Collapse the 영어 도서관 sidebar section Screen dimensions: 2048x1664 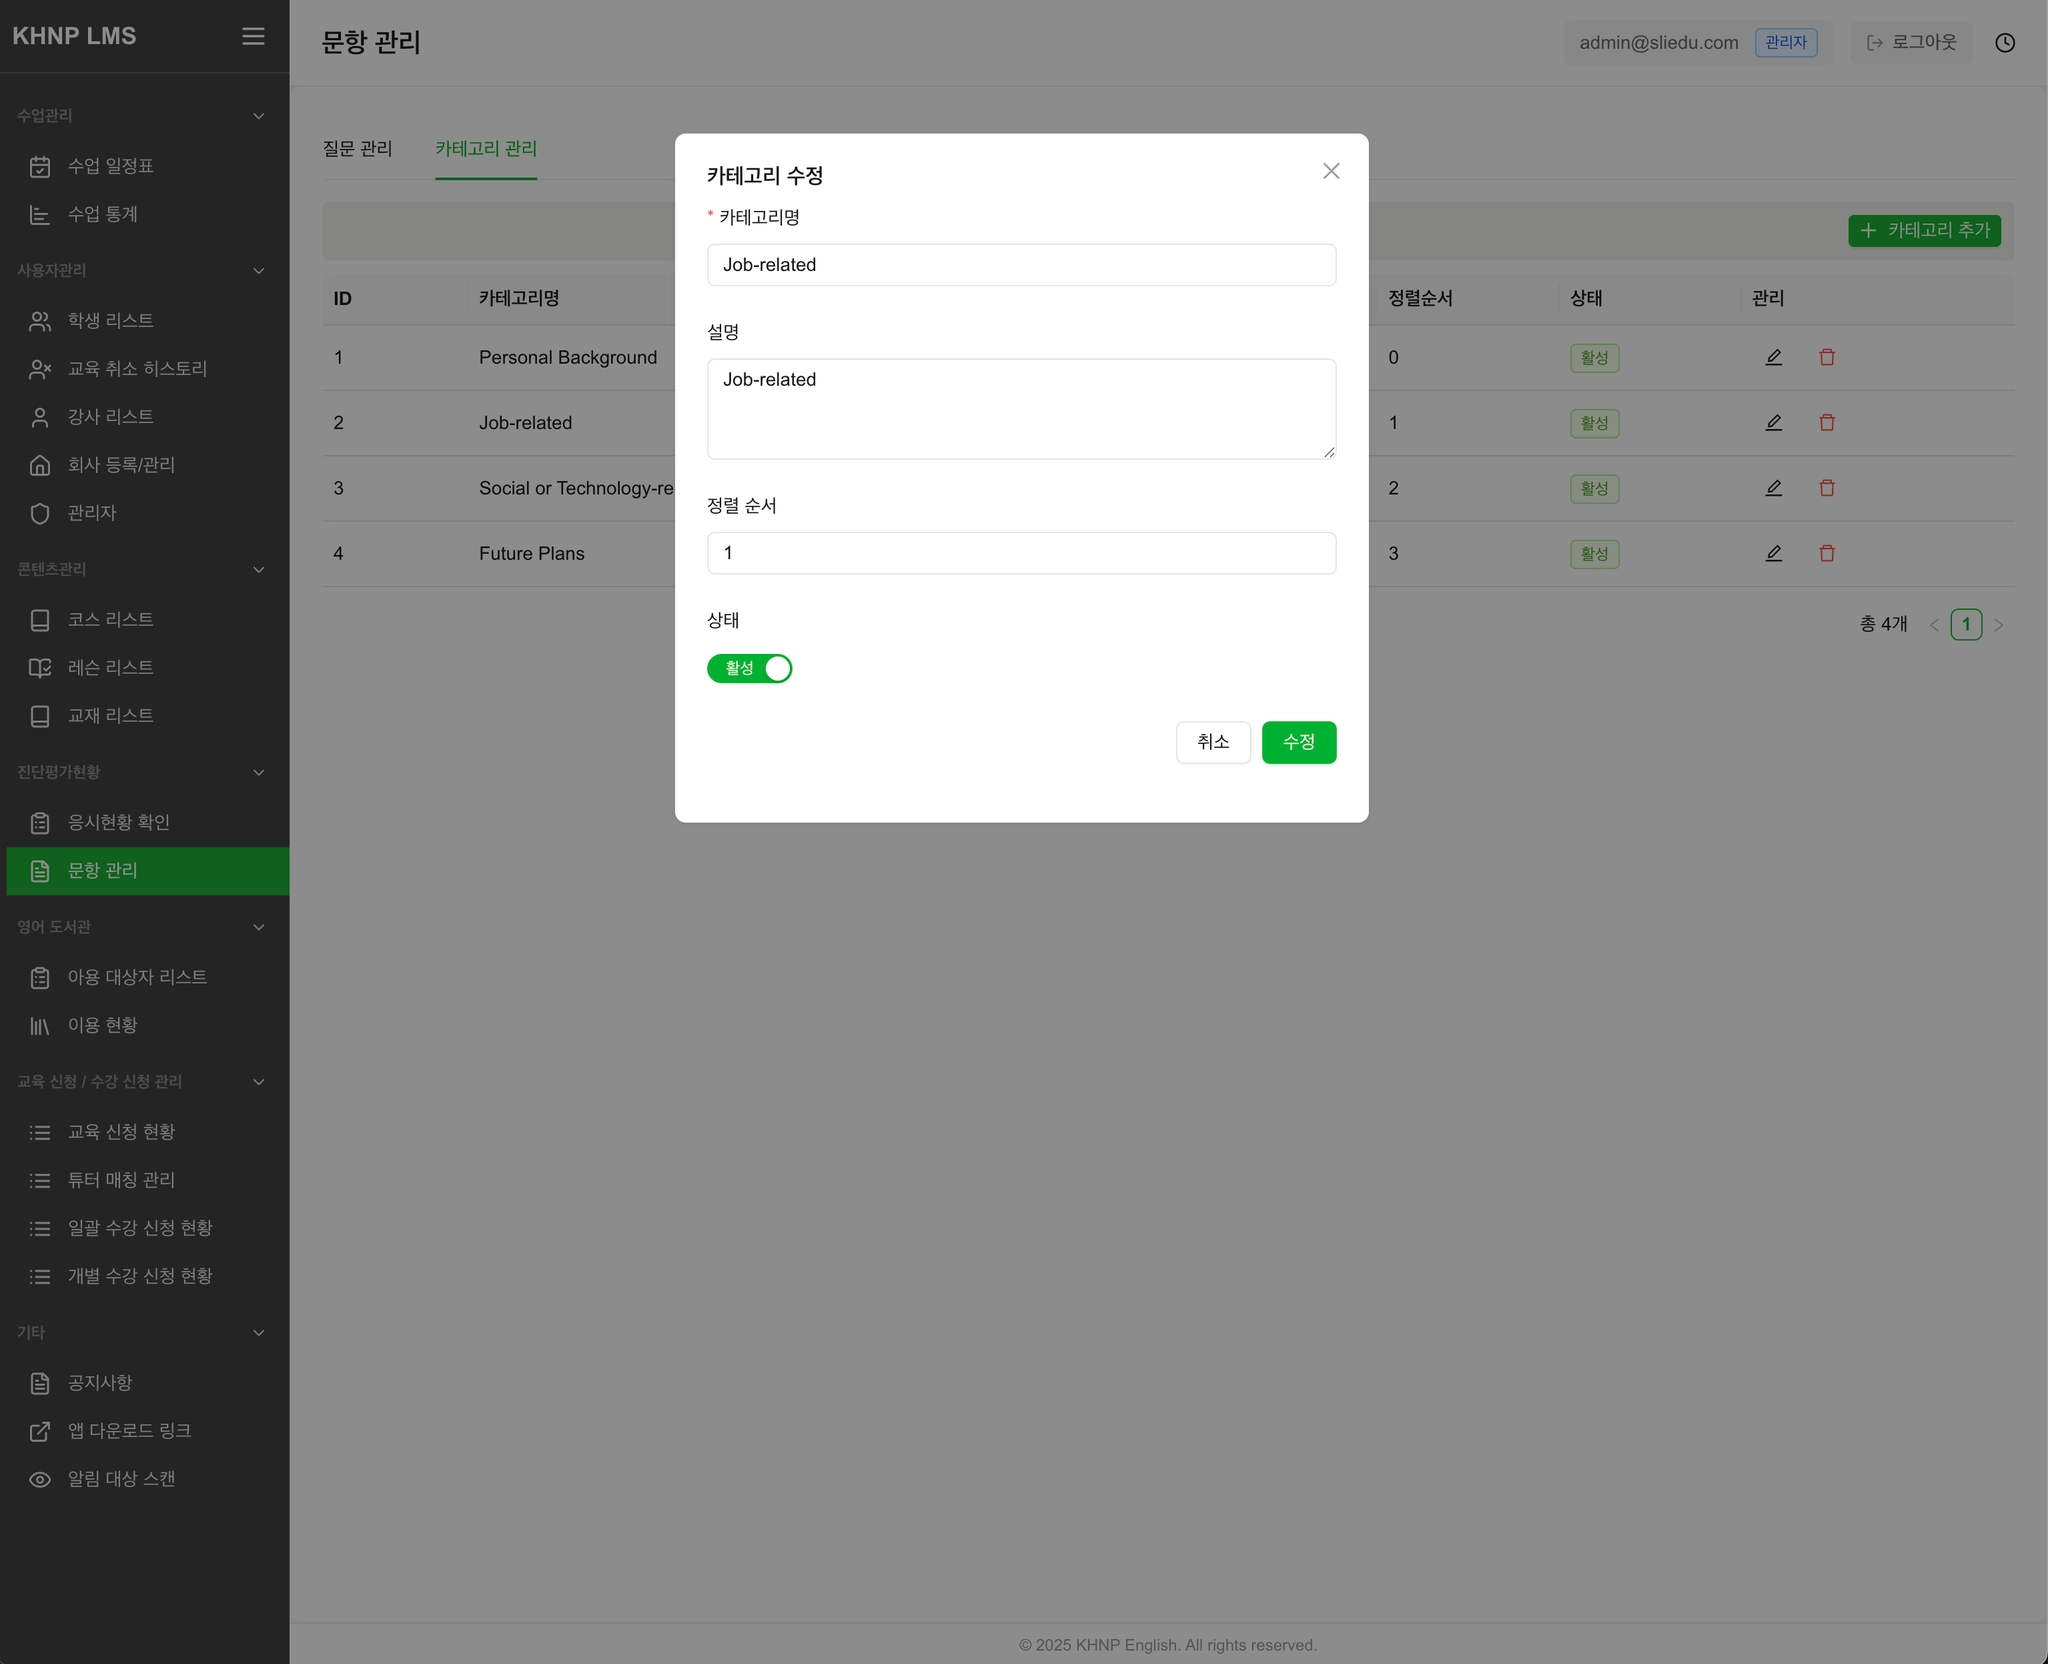(259, 927)
